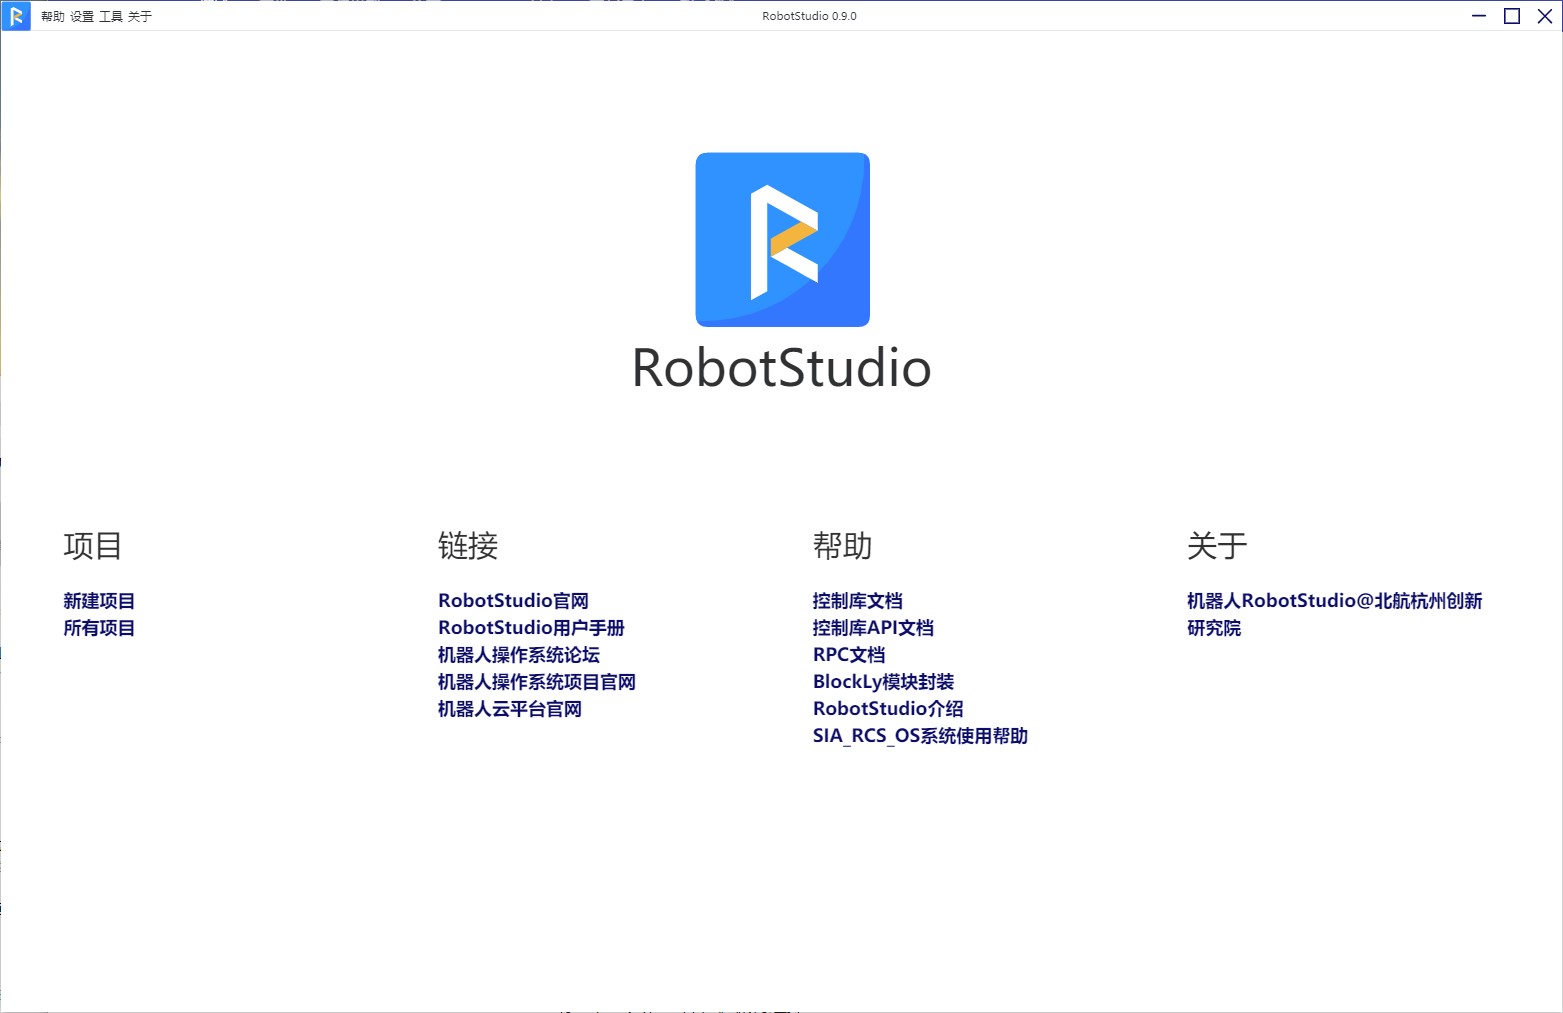Visit 机器人云平台官网
This screenshot has height=1013, width=1563.
(x=510, y=709)
